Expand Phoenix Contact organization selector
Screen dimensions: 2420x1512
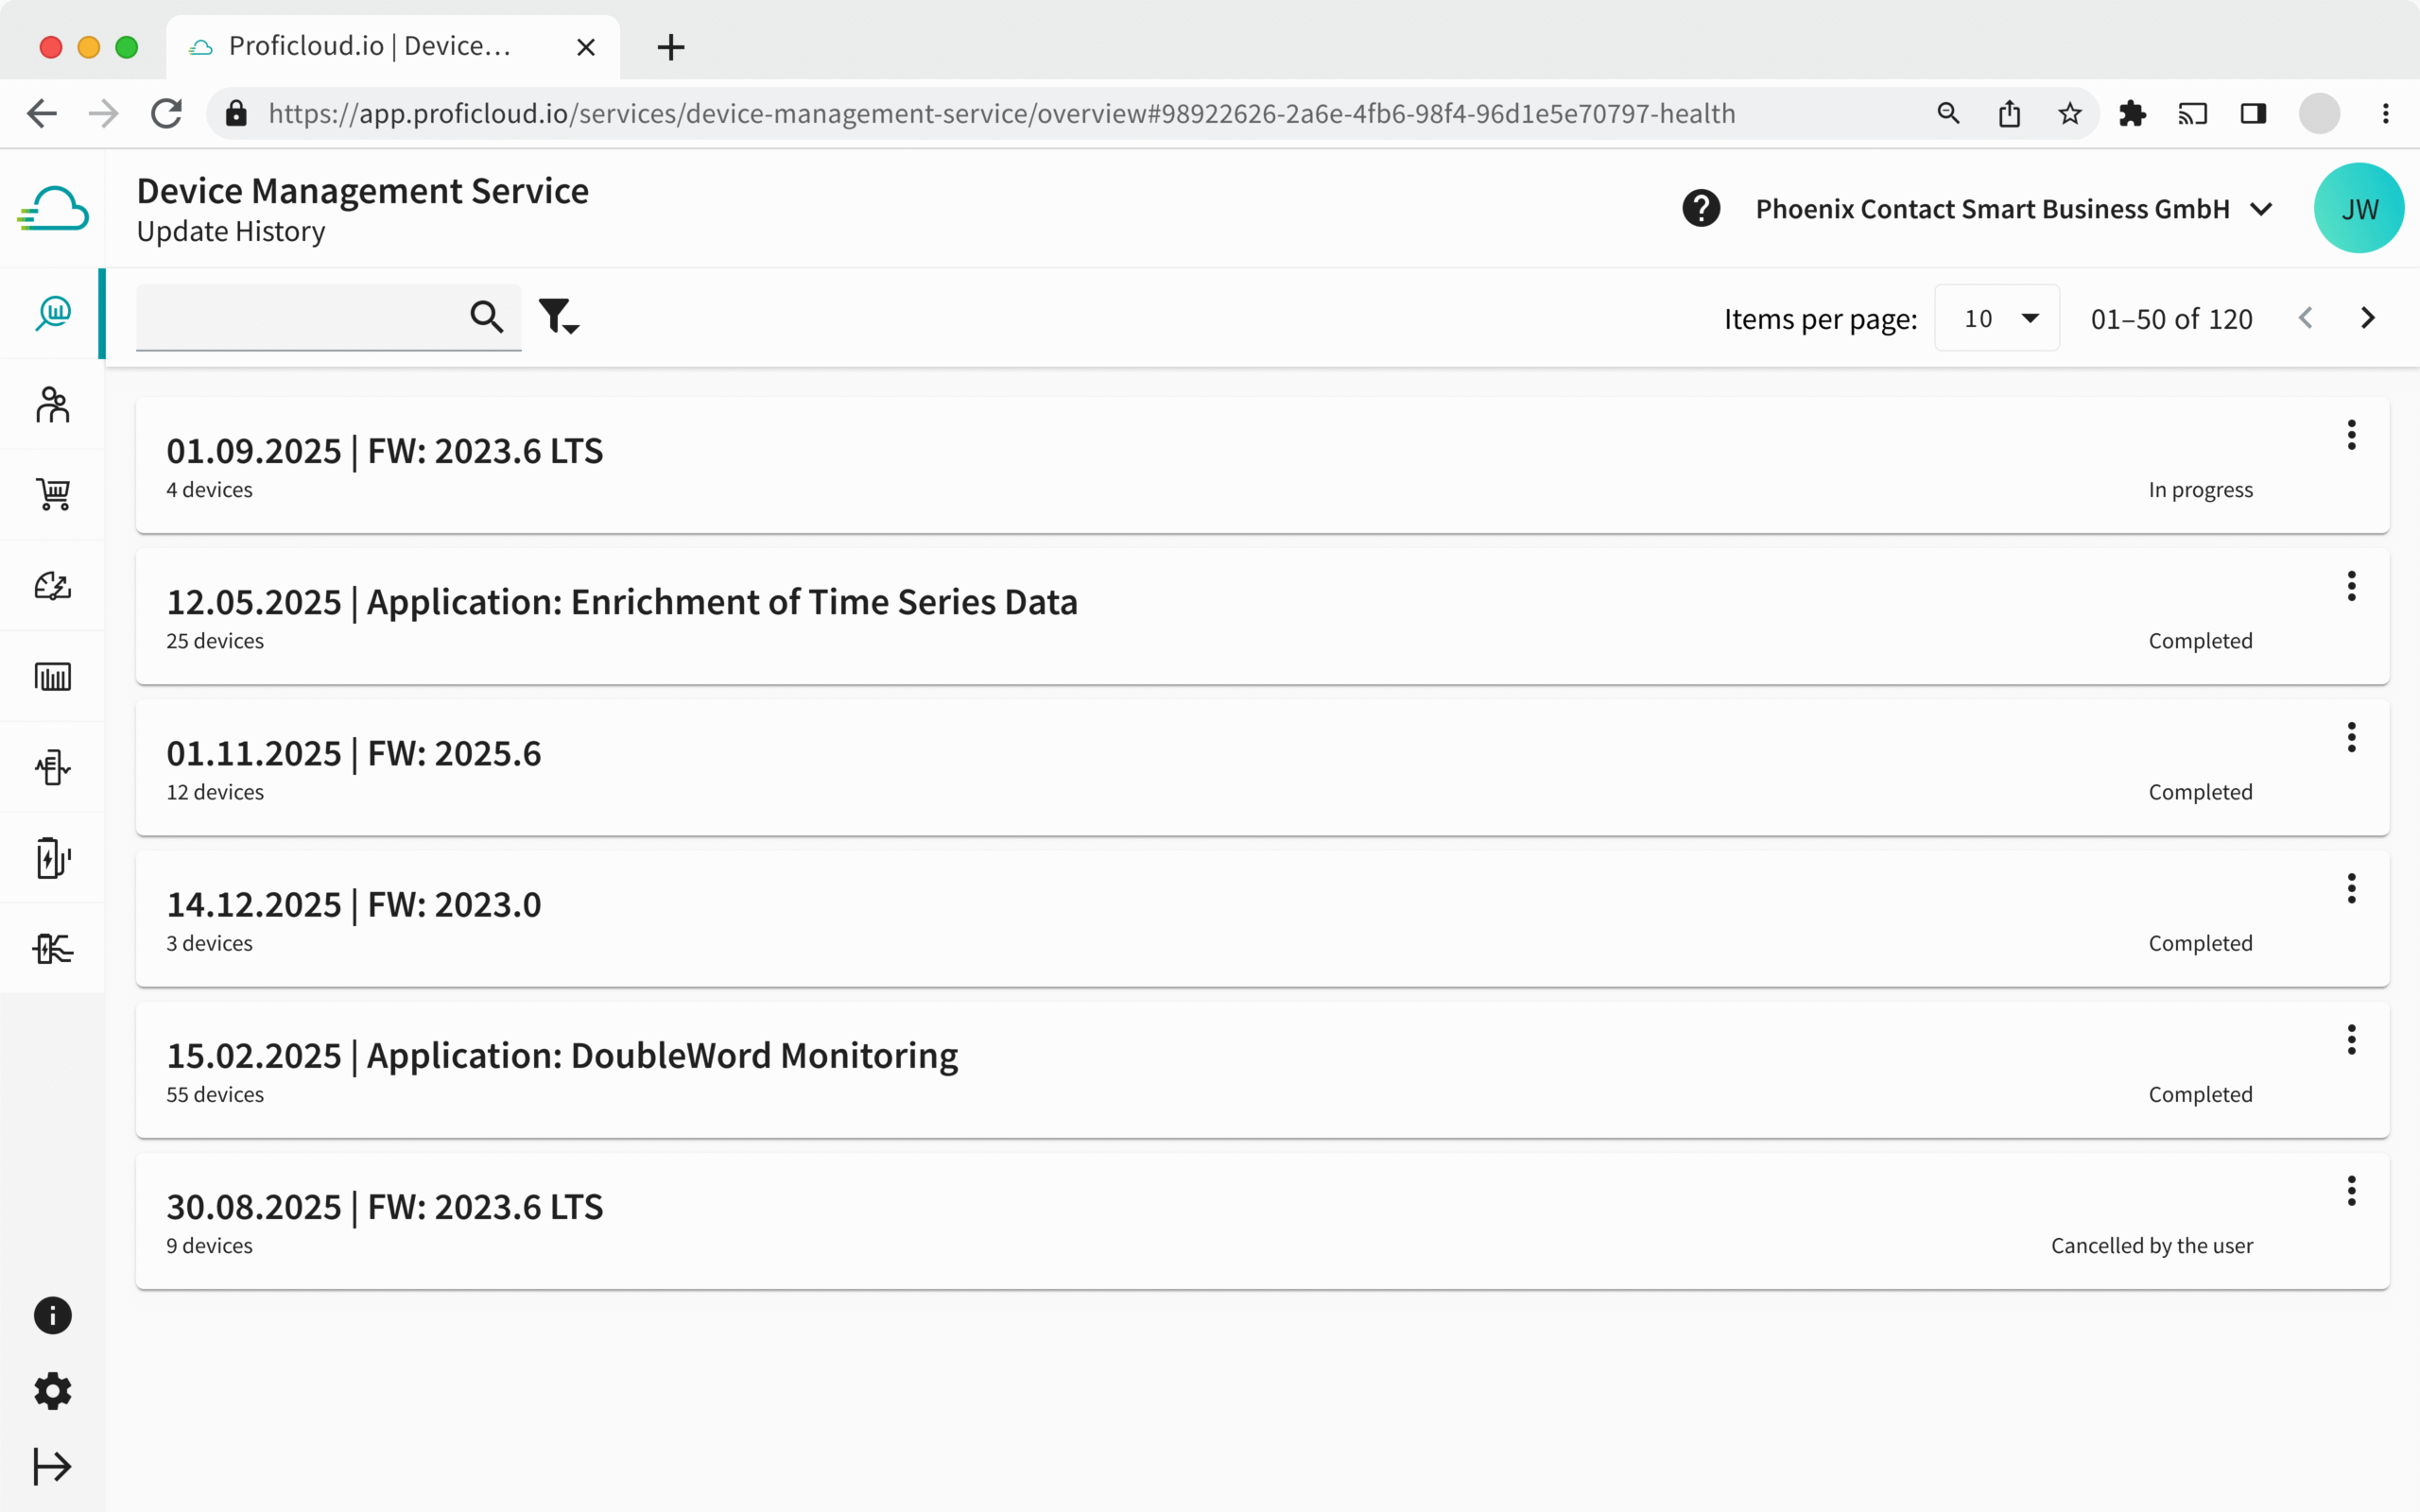point(2261,209)
